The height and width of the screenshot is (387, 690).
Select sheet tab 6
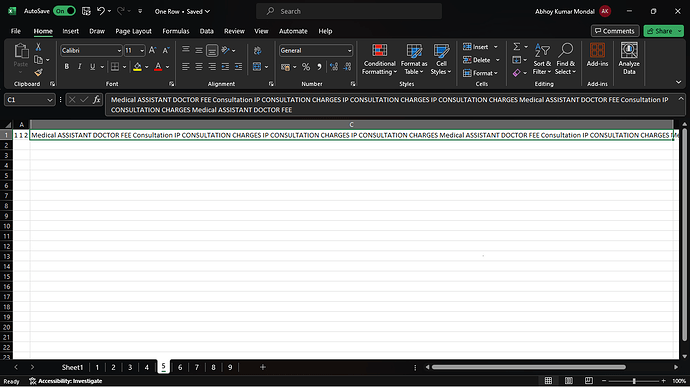[x=180, y=367]
